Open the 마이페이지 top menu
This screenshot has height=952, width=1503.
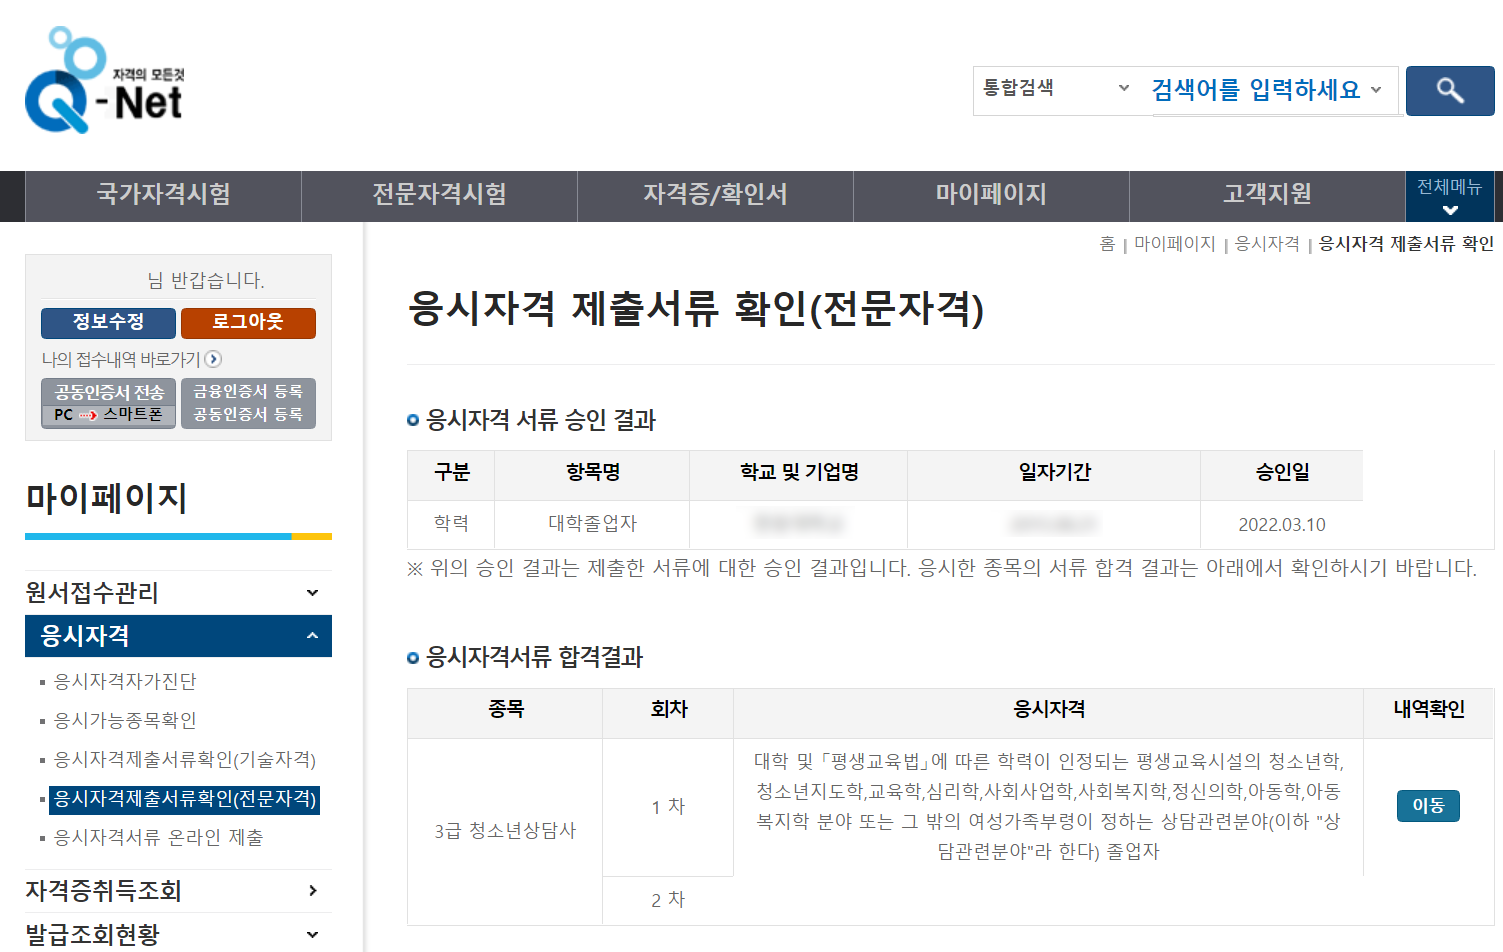[991, 195]
